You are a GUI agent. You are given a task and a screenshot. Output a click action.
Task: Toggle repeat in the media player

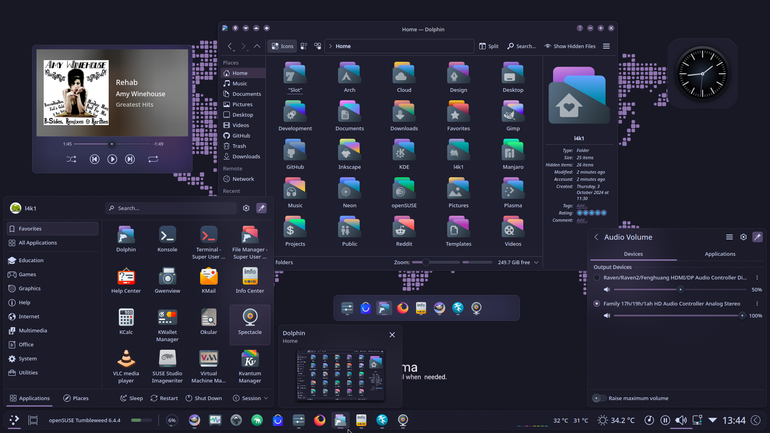(x=153, y=159)
